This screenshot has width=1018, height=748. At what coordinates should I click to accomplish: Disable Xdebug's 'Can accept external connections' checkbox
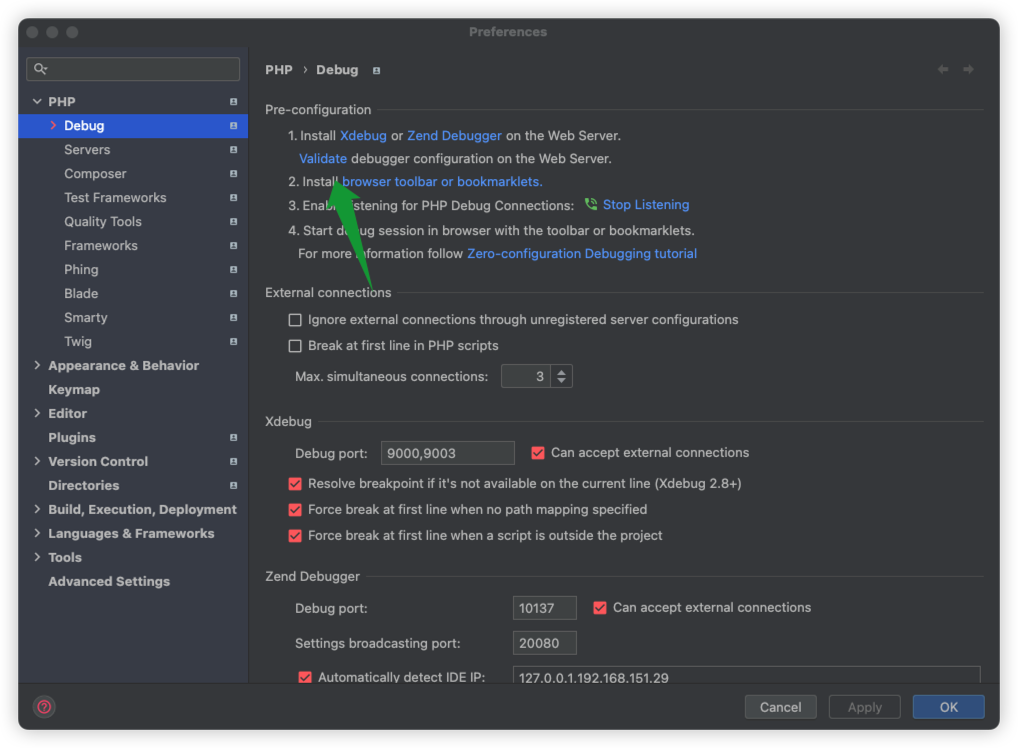point(537,452)
